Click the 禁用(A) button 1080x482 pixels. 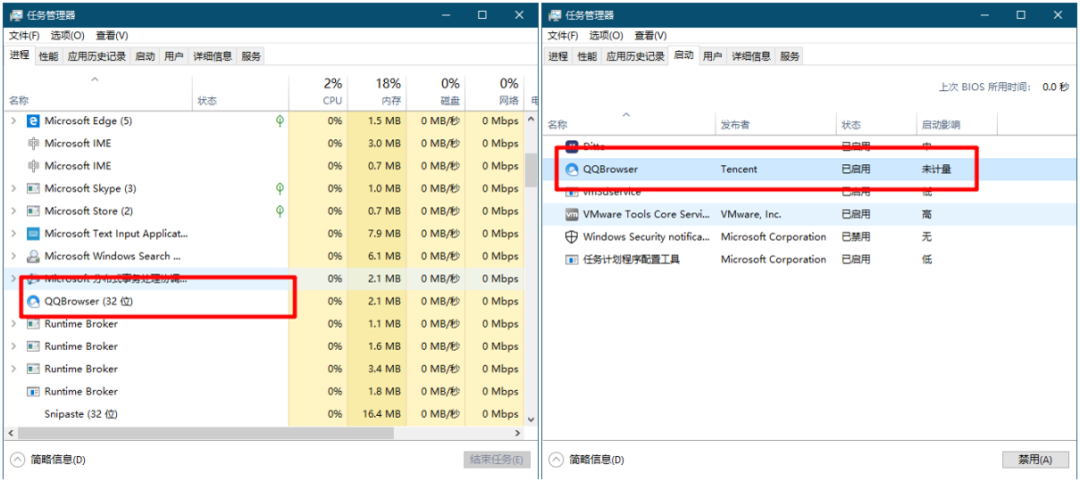(x=1035, y=459)
